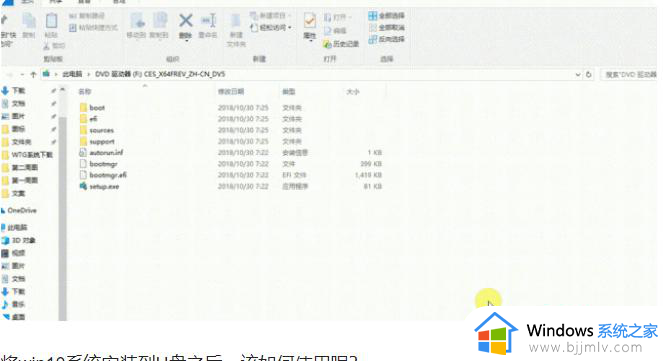Open the Move to (移动到) ribbon tool

pyautogui.click(x=137, y=25)
